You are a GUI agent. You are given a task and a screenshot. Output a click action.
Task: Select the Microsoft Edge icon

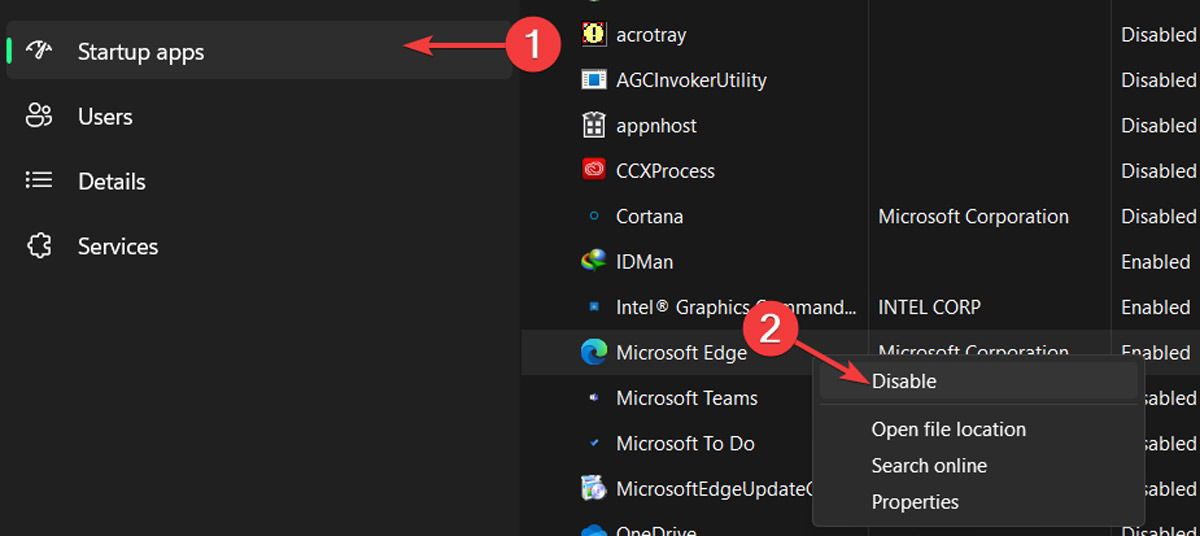coord(594,352)
